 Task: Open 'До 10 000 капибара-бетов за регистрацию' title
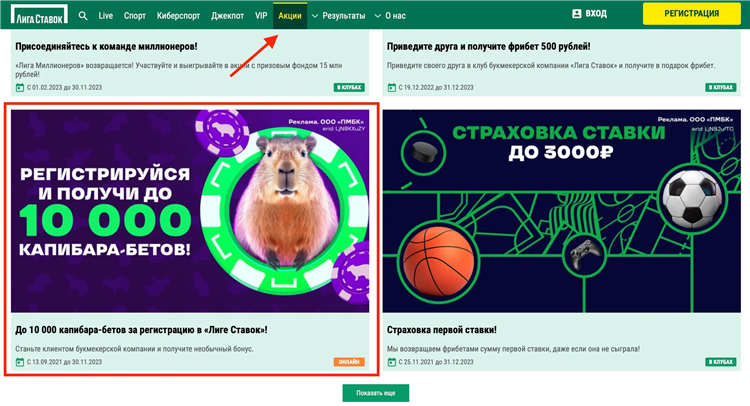click(142, 330)
